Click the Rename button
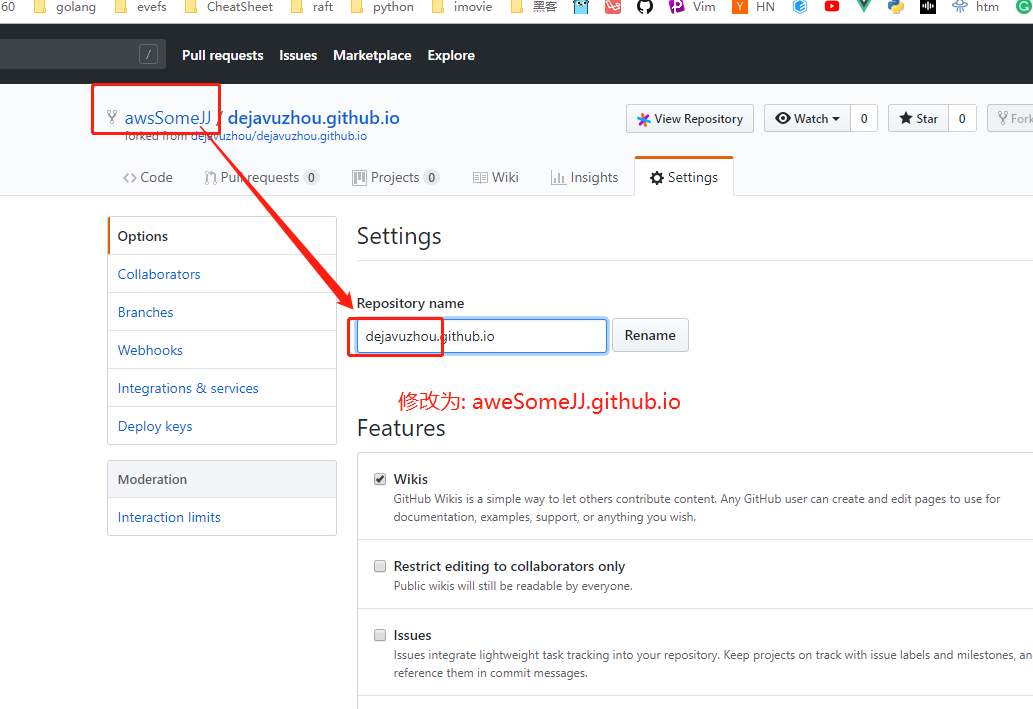 click(x=650, y=335)
